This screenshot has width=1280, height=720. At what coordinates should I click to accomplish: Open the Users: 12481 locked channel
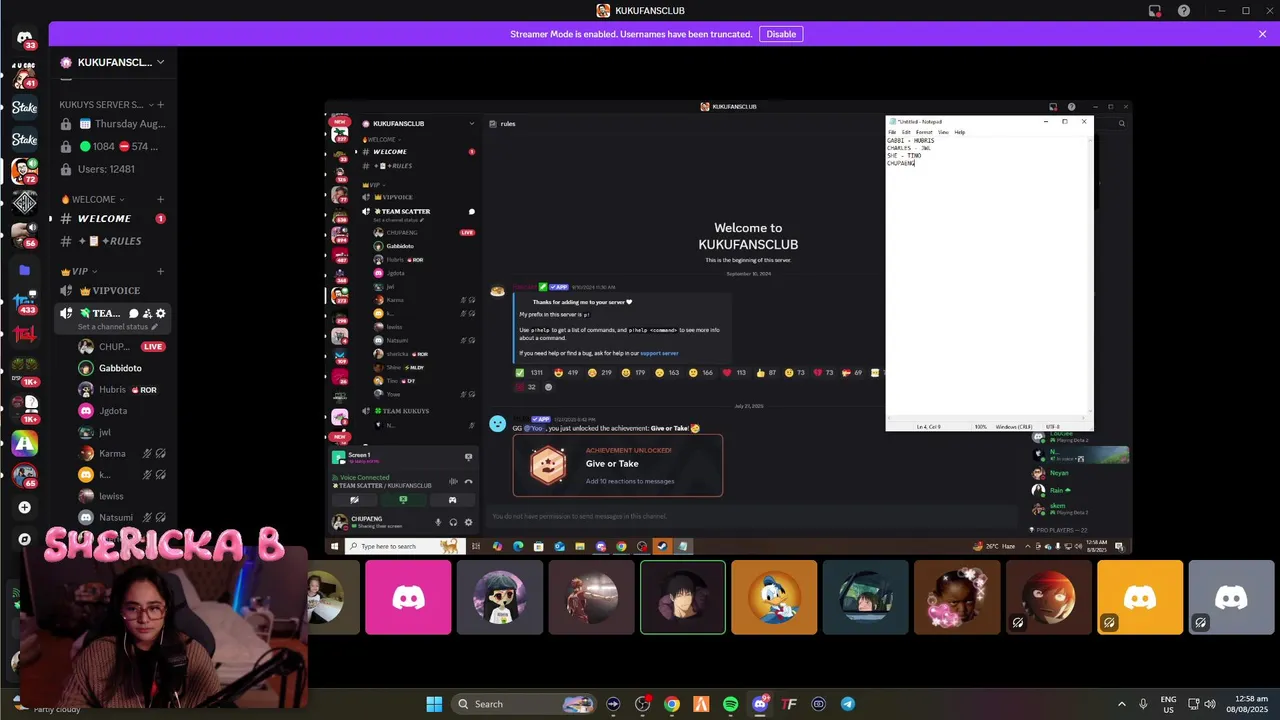[x=112, y=169]
